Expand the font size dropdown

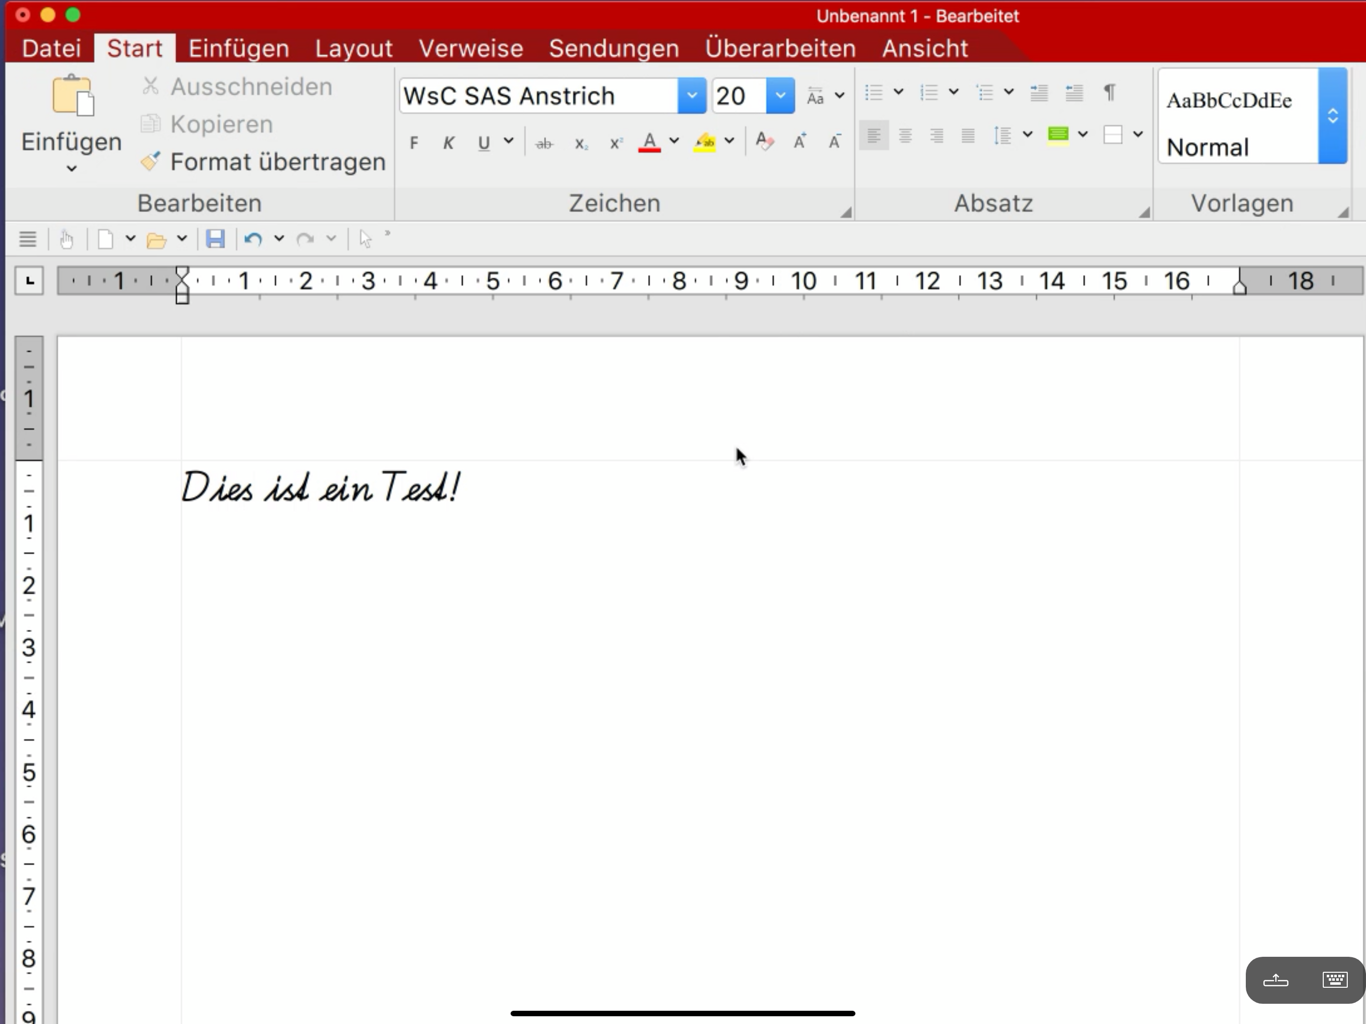click(780, 96)
